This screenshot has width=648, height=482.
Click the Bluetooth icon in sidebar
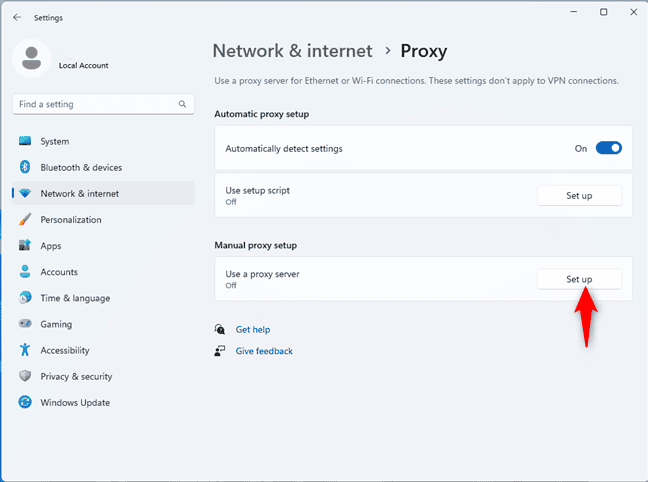point(25,167)
